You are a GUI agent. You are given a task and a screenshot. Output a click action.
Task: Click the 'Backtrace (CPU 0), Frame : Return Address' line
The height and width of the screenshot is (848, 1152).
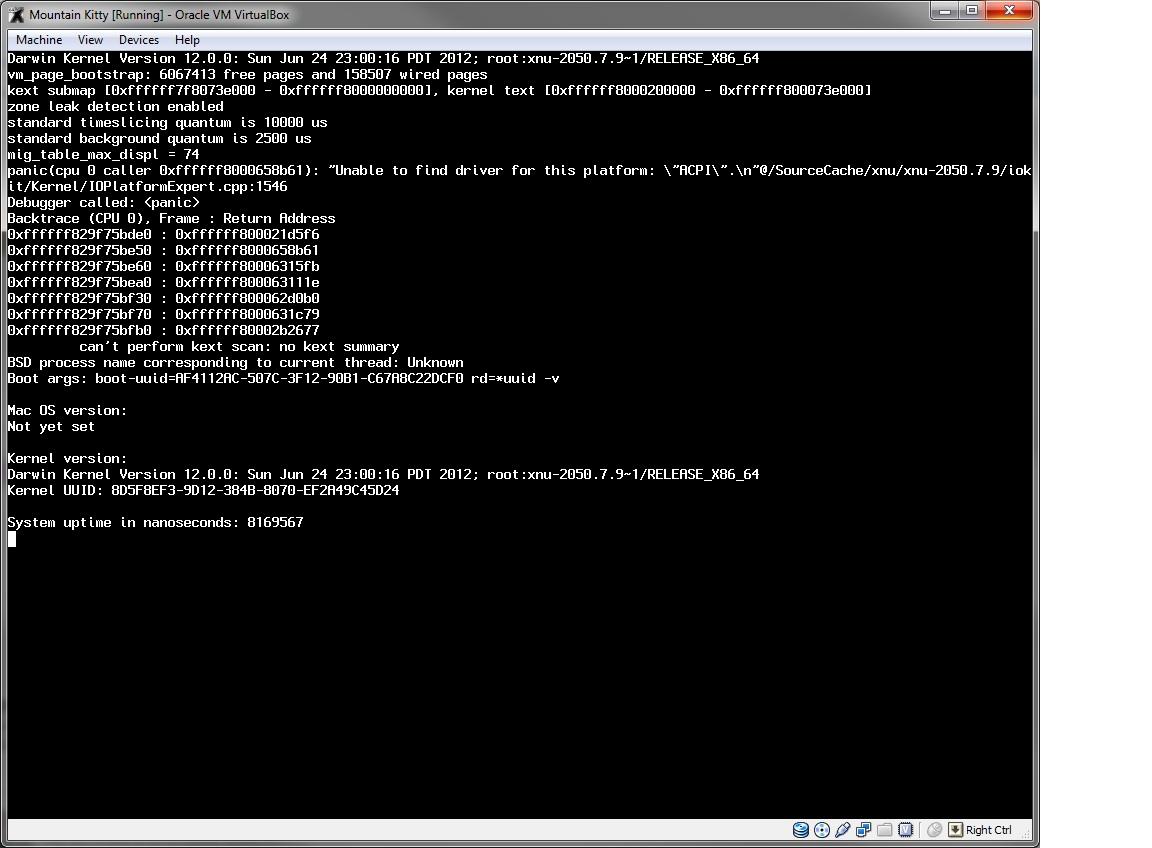171,218
